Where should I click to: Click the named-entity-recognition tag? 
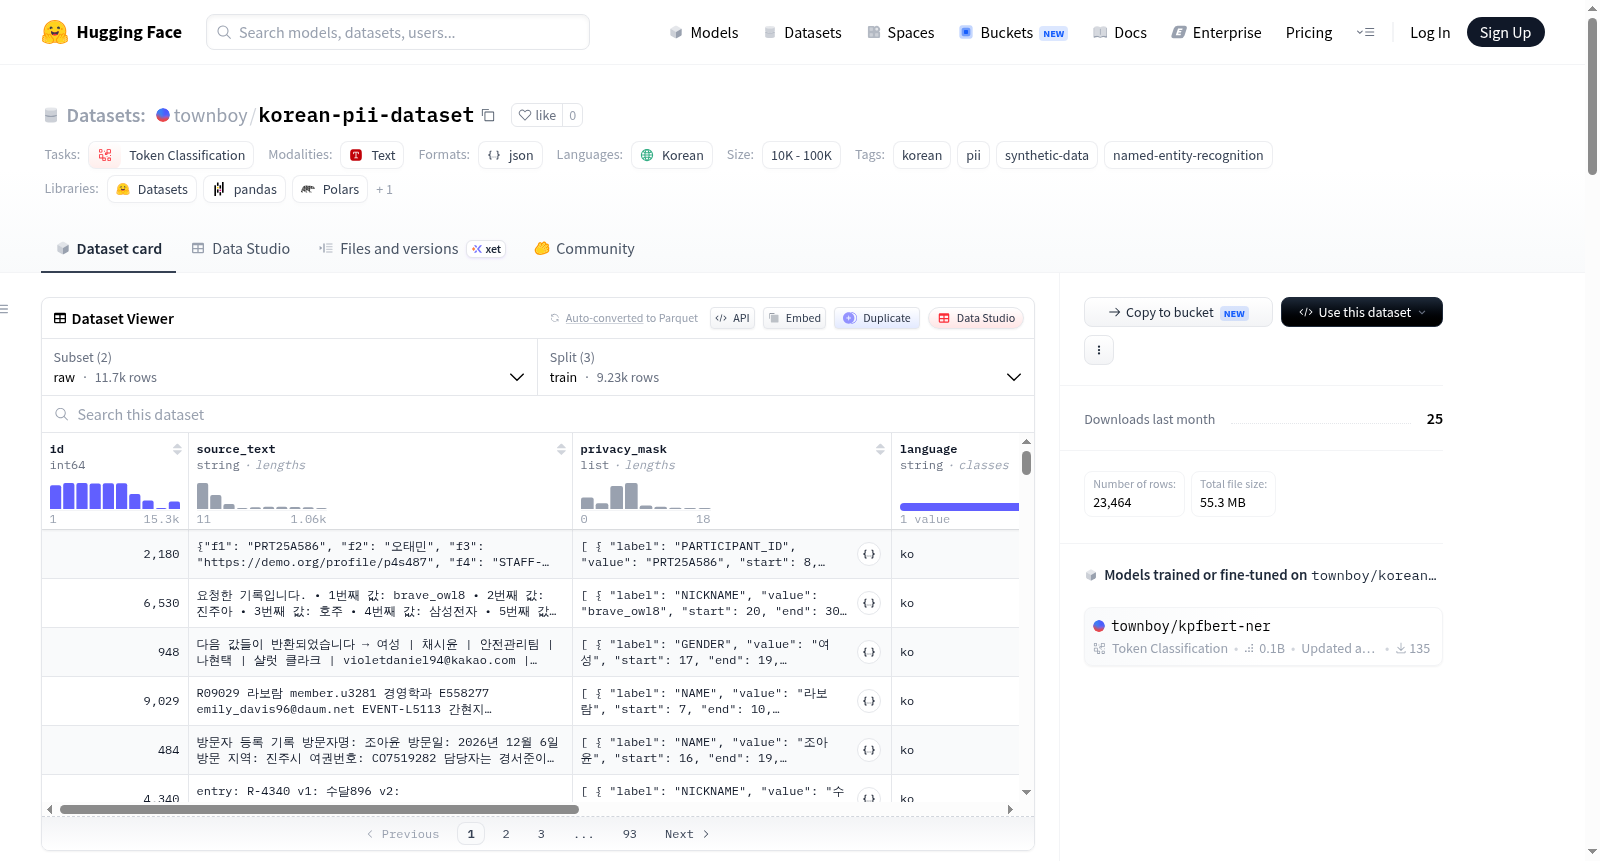click(1188, 155)
